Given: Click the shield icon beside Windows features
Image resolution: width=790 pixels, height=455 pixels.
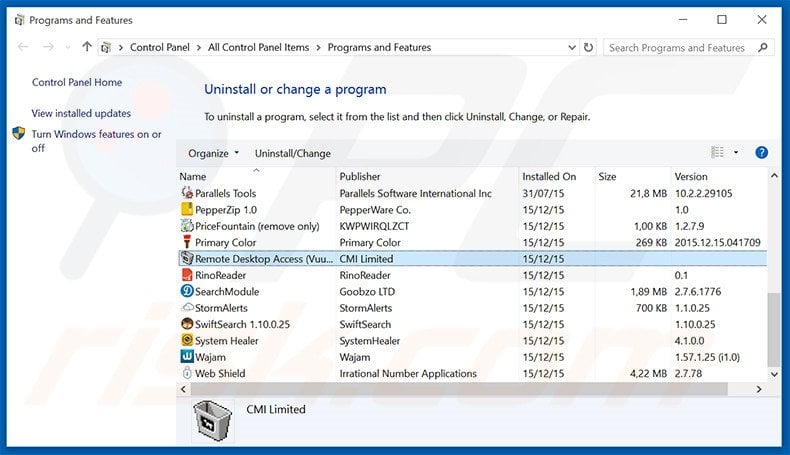Looking at the screenshot, I should point(19,134).
